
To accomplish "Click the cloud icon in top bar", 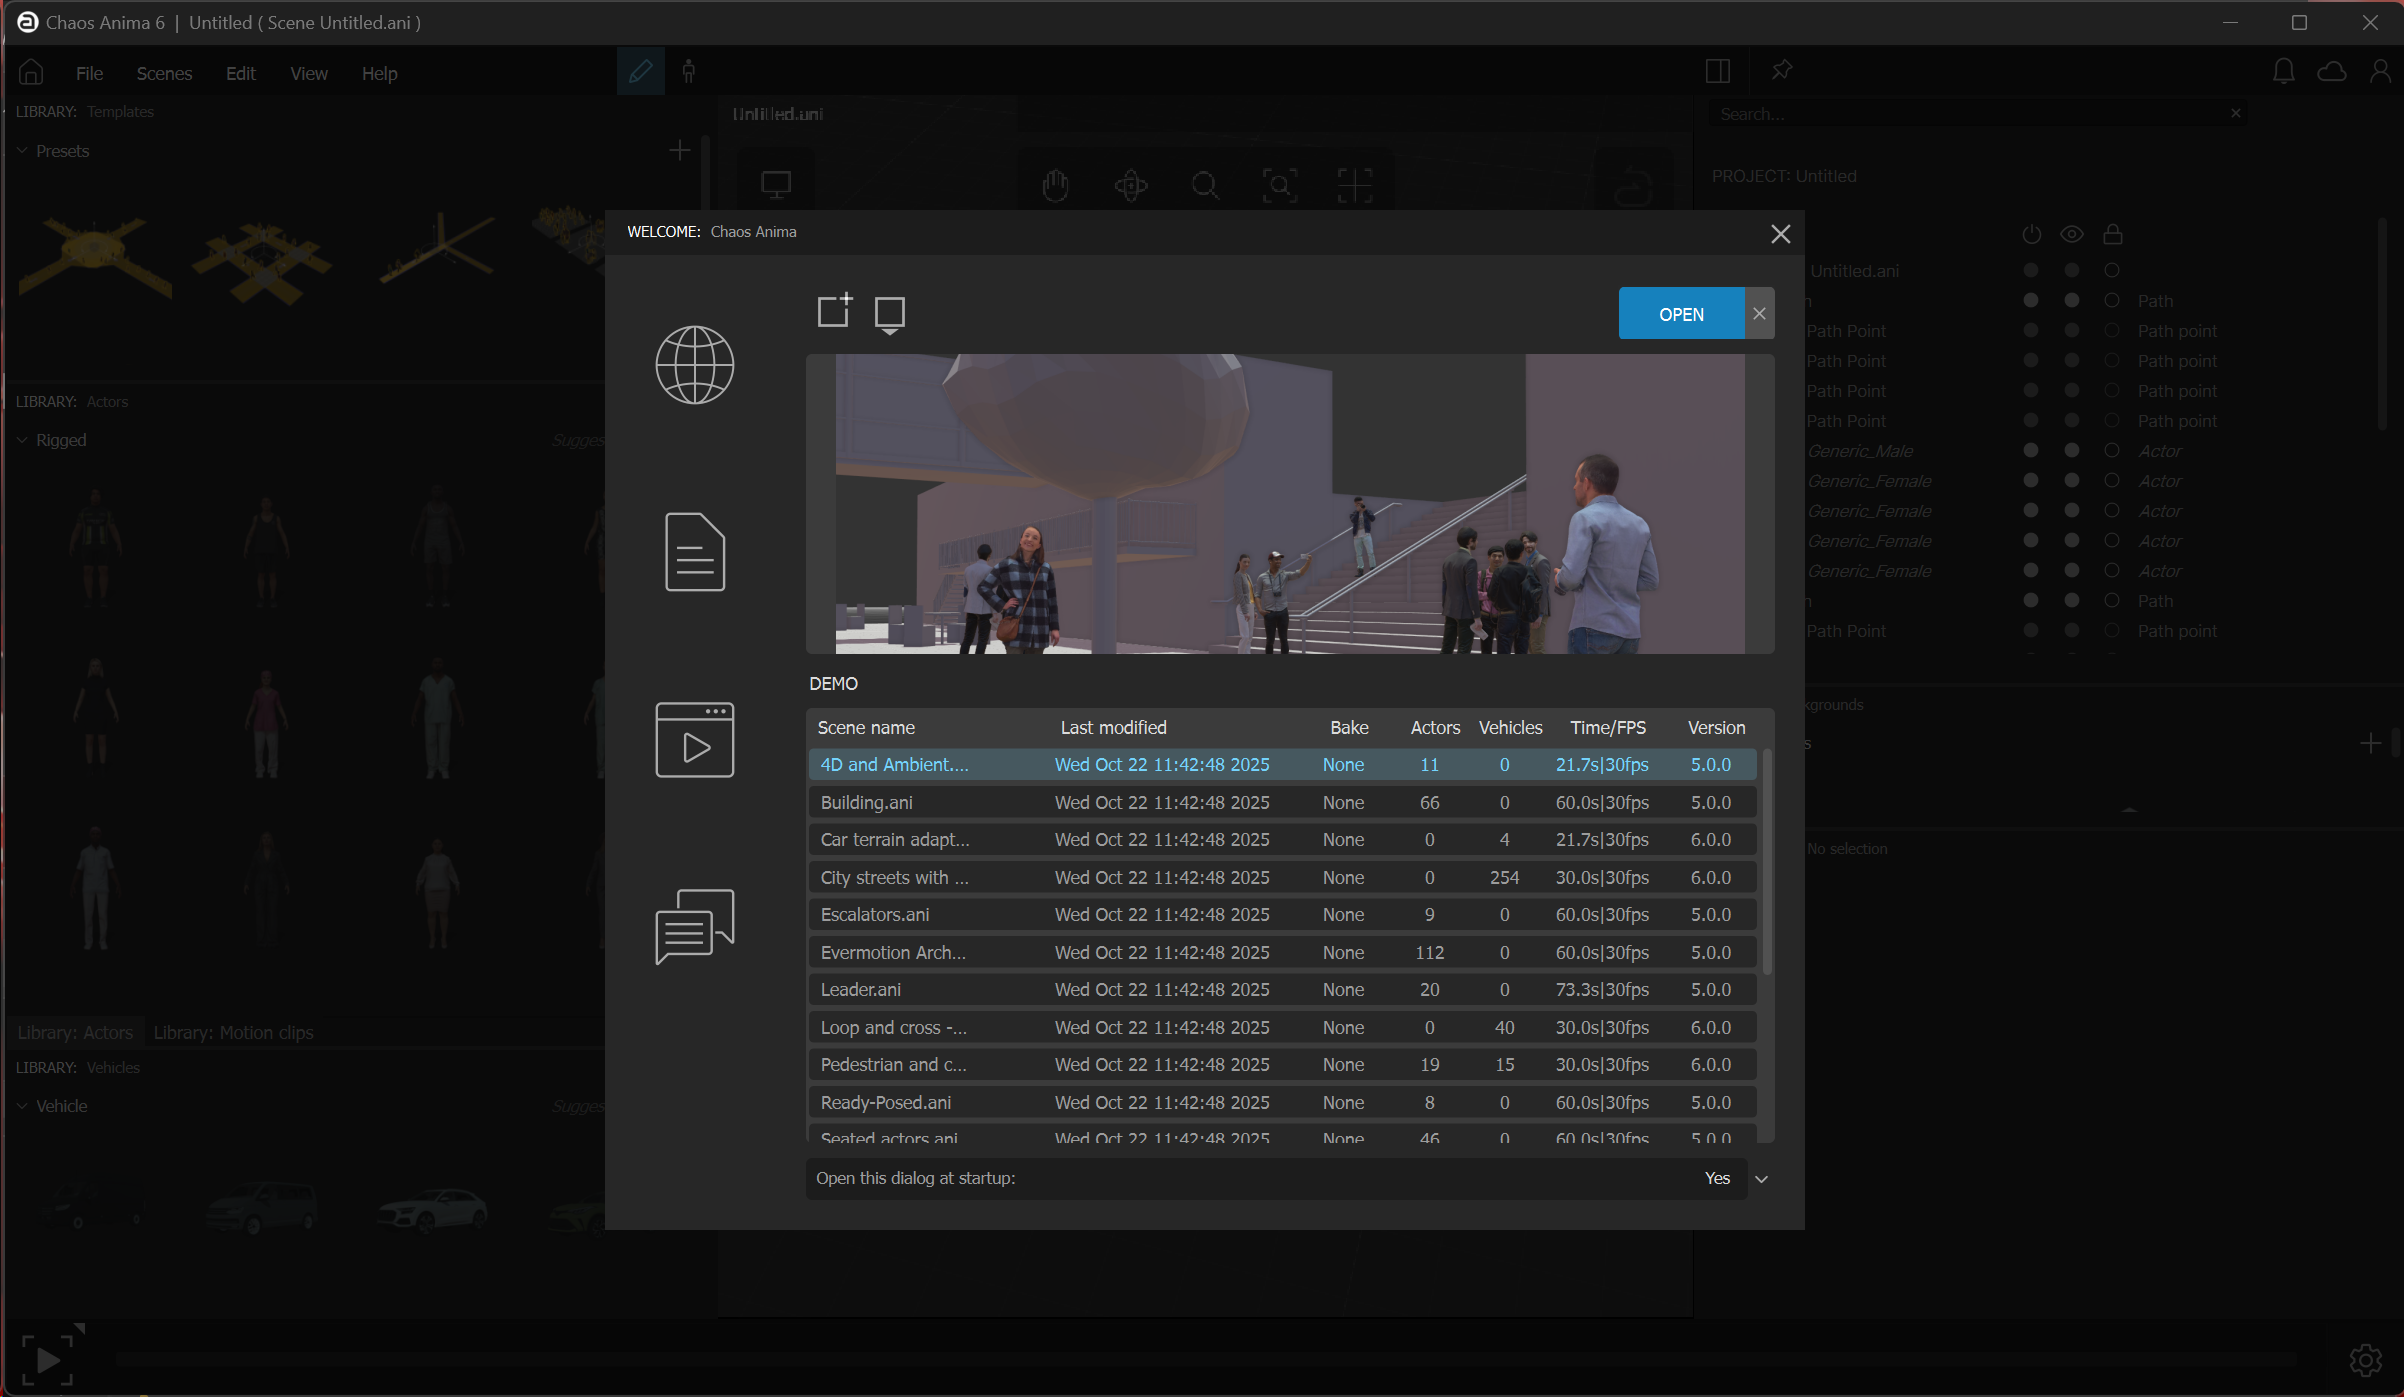I will click(2332, 72).
